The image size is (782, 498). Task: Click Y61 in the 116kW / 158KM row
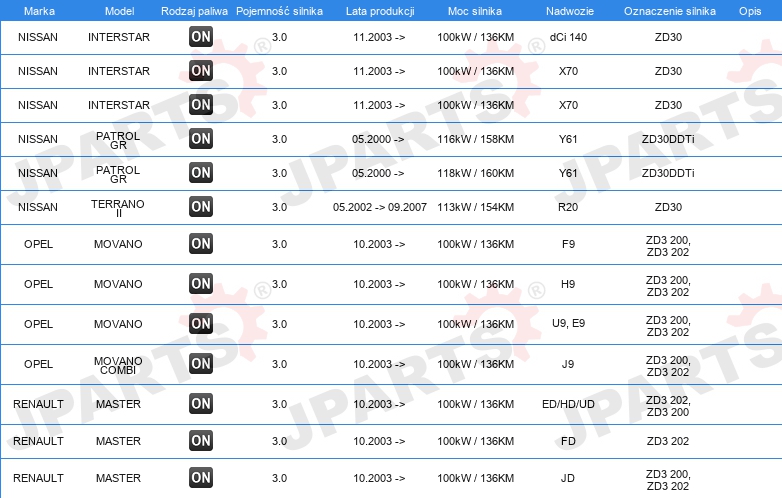pos(568,139)
